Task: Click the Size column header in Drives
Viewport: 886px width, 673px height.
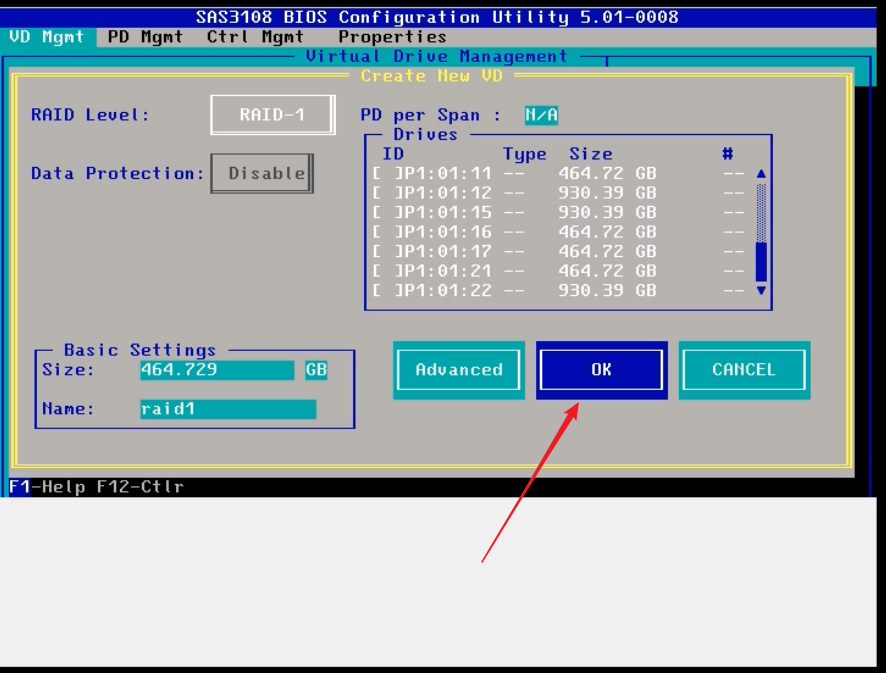Action: point(591,154)
